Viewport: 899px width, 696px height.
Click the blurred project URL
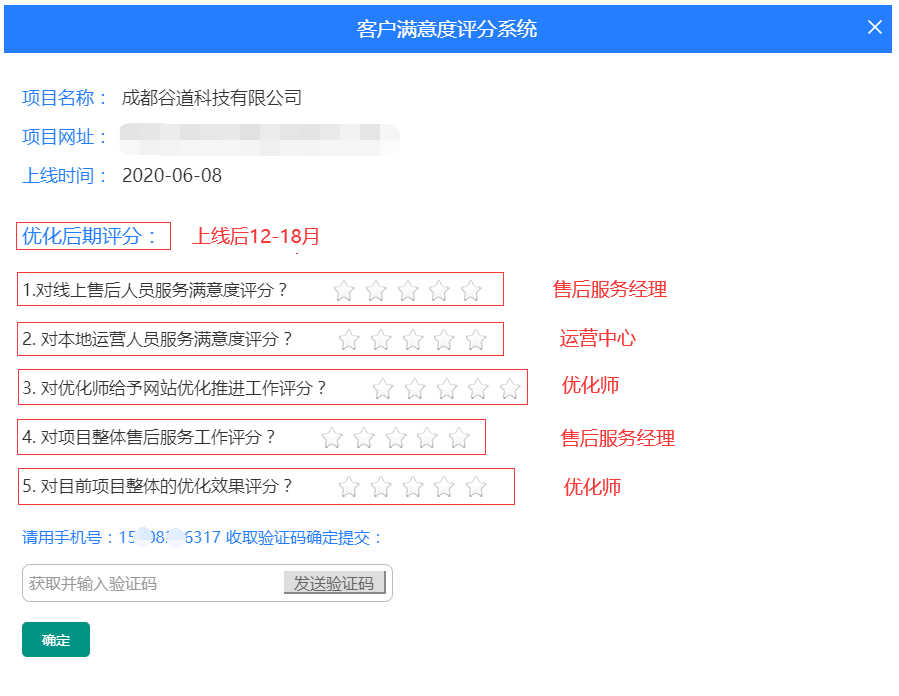click(258, 137)
